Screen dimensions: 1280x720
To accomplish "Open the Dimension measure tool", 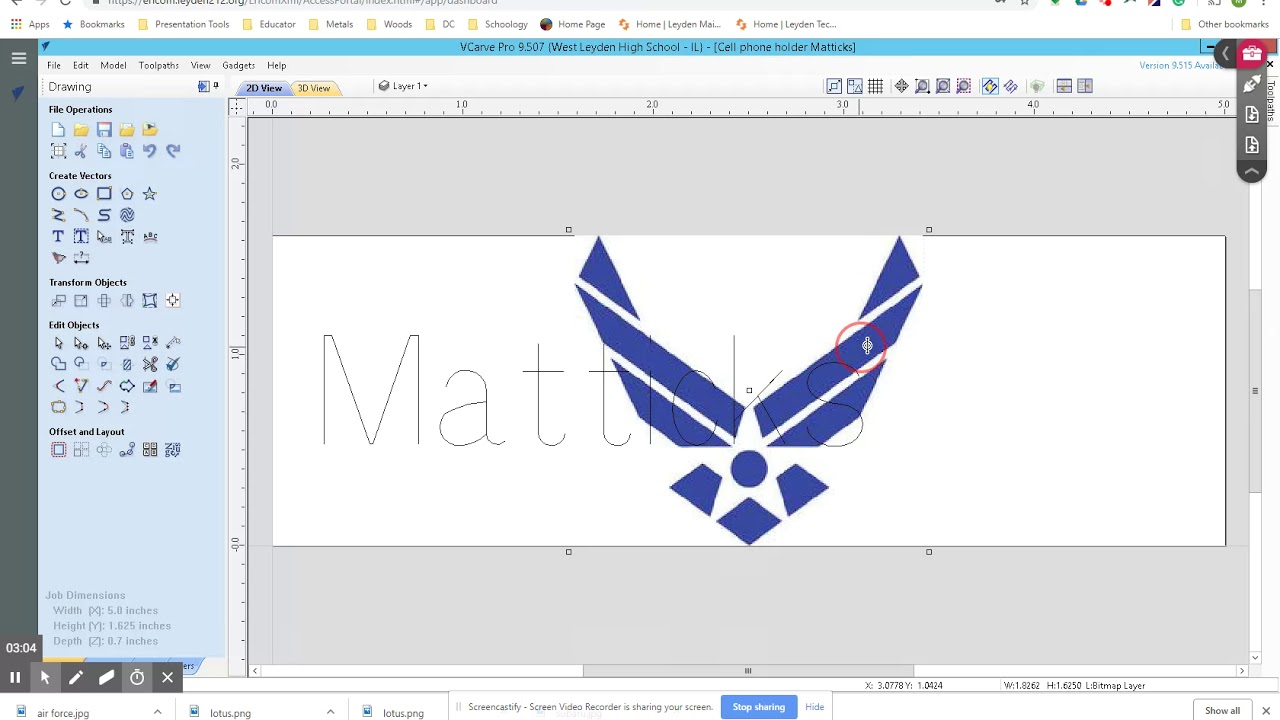I will tap(81, 258).
